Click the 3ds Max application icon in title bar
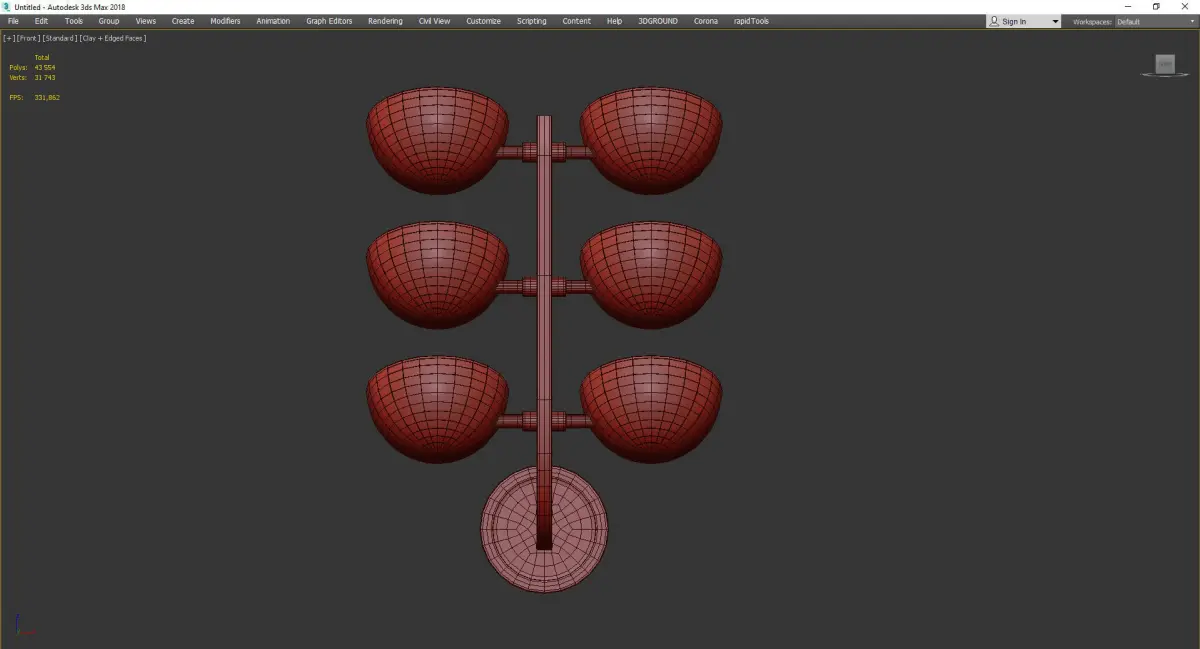Viewport: 1200px width, 649px height. coord(7,6)
